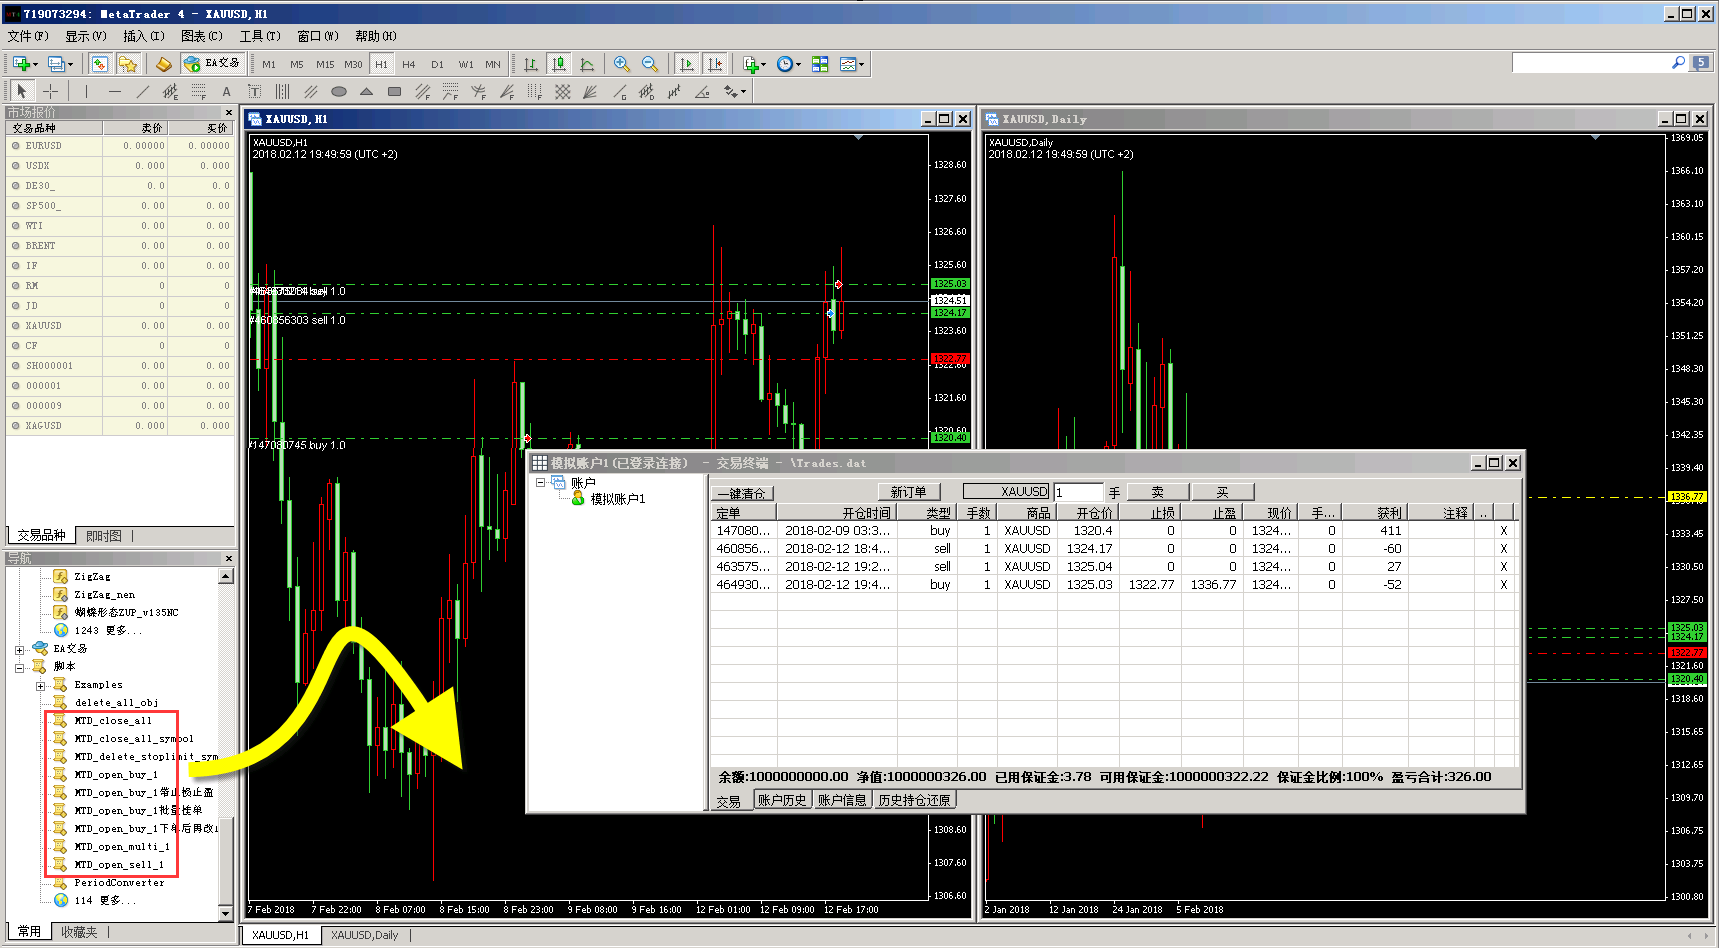Toggle chart auto-scroll button
This screenshot has height=948, width=1719.
pos(687,64)
